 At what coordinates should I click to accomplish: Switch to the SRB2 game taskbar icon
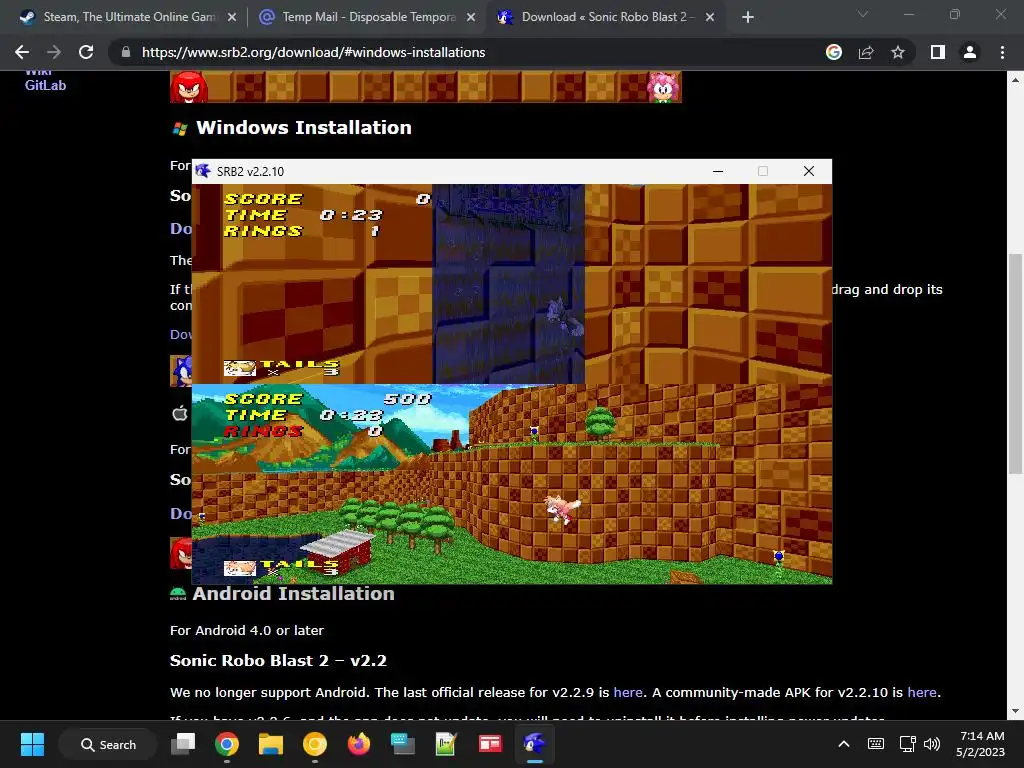click(x=534, y=744)
